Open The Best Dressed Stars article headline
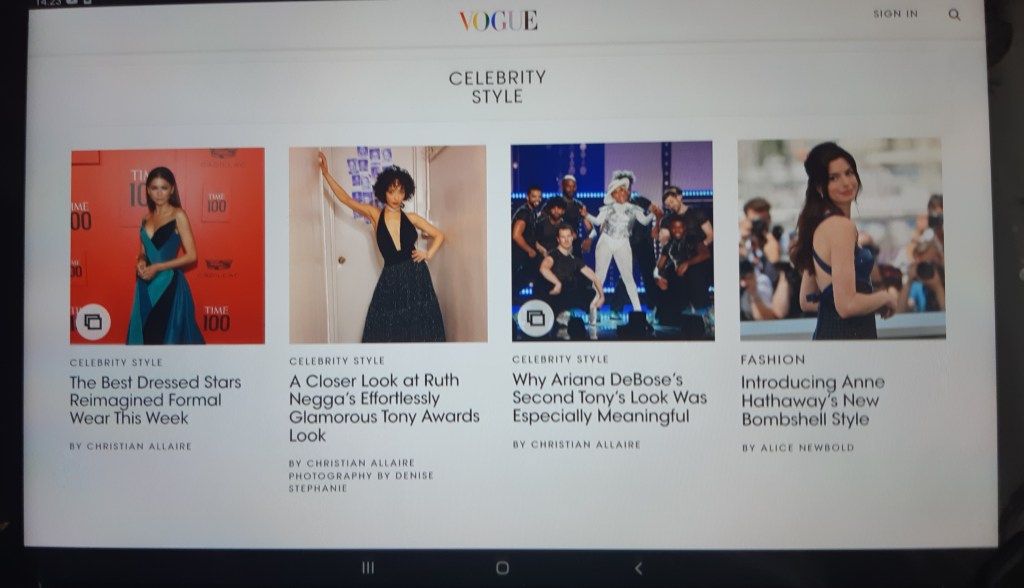This screenshot has width=1024, height=588. click(x=155, y=400)
